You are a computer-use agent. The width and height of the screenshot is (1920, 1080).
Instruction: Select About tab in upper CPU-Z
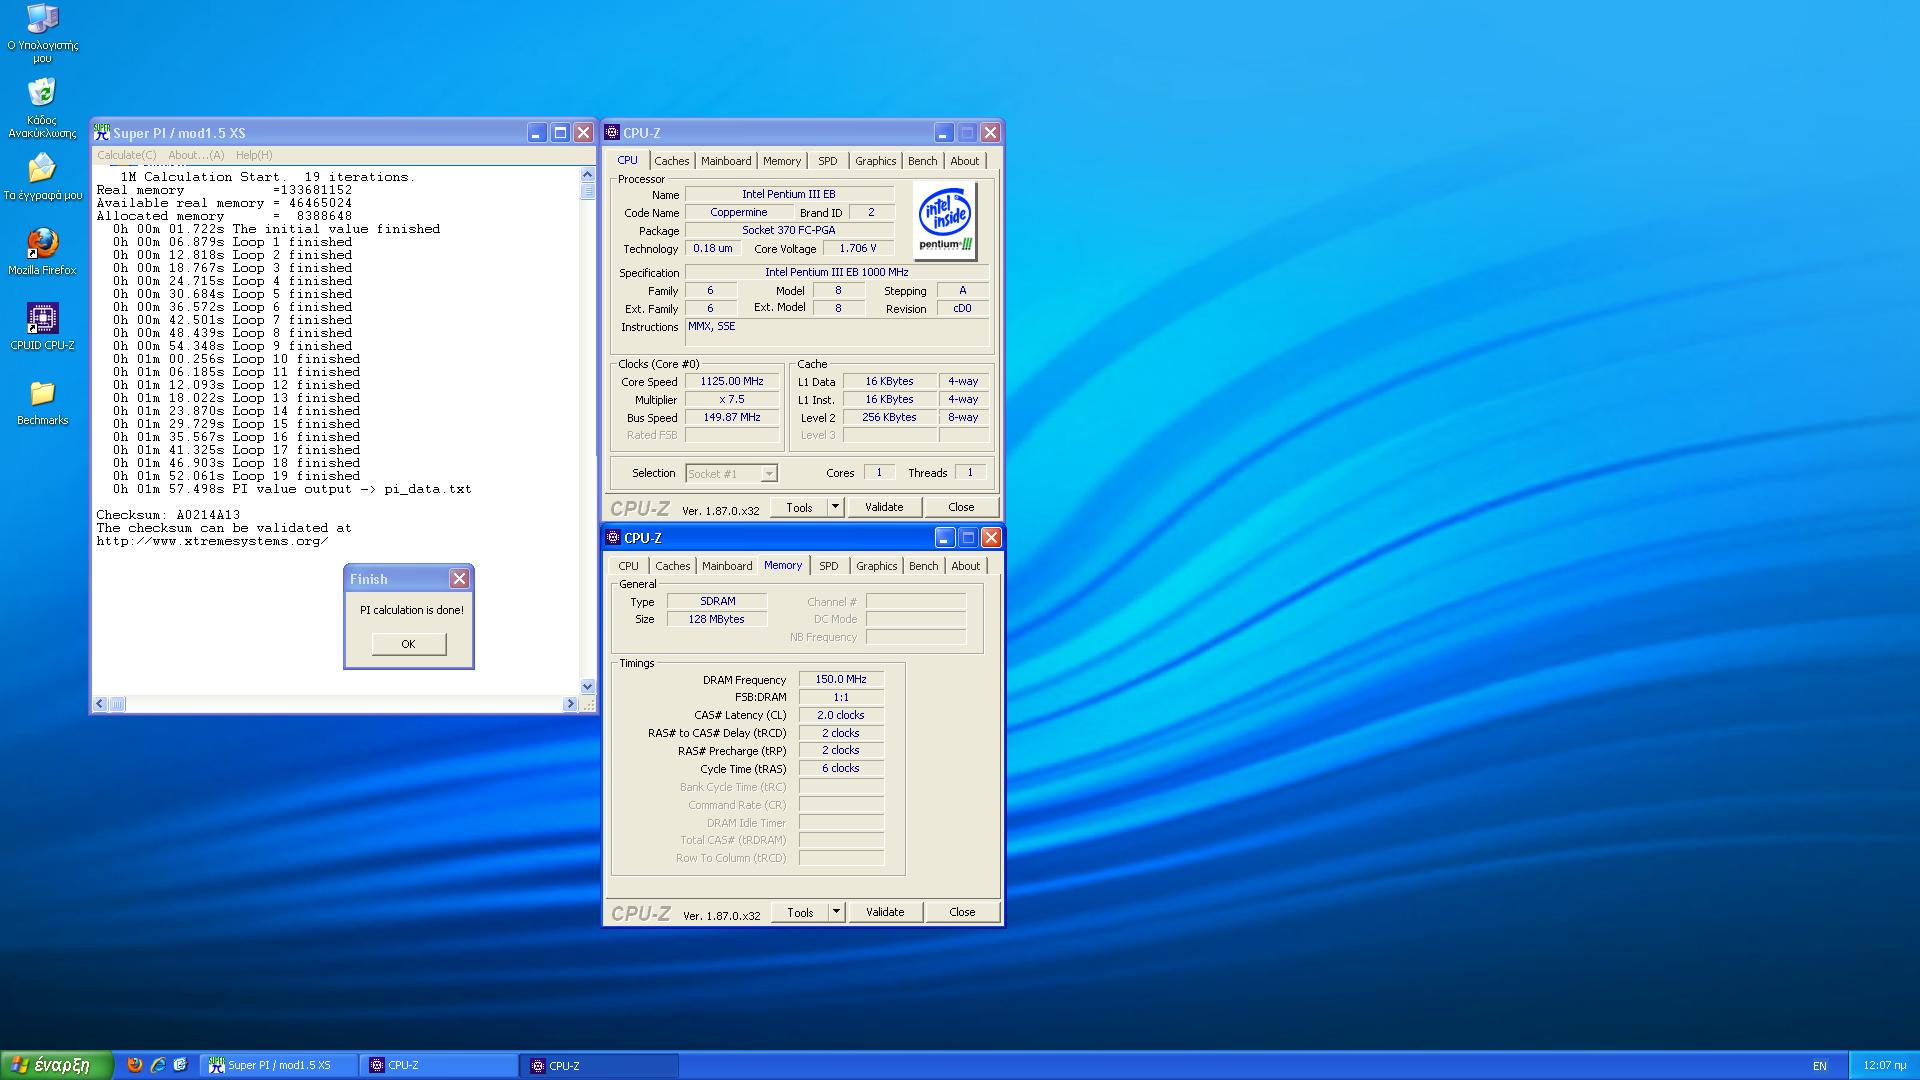point(965,161)
